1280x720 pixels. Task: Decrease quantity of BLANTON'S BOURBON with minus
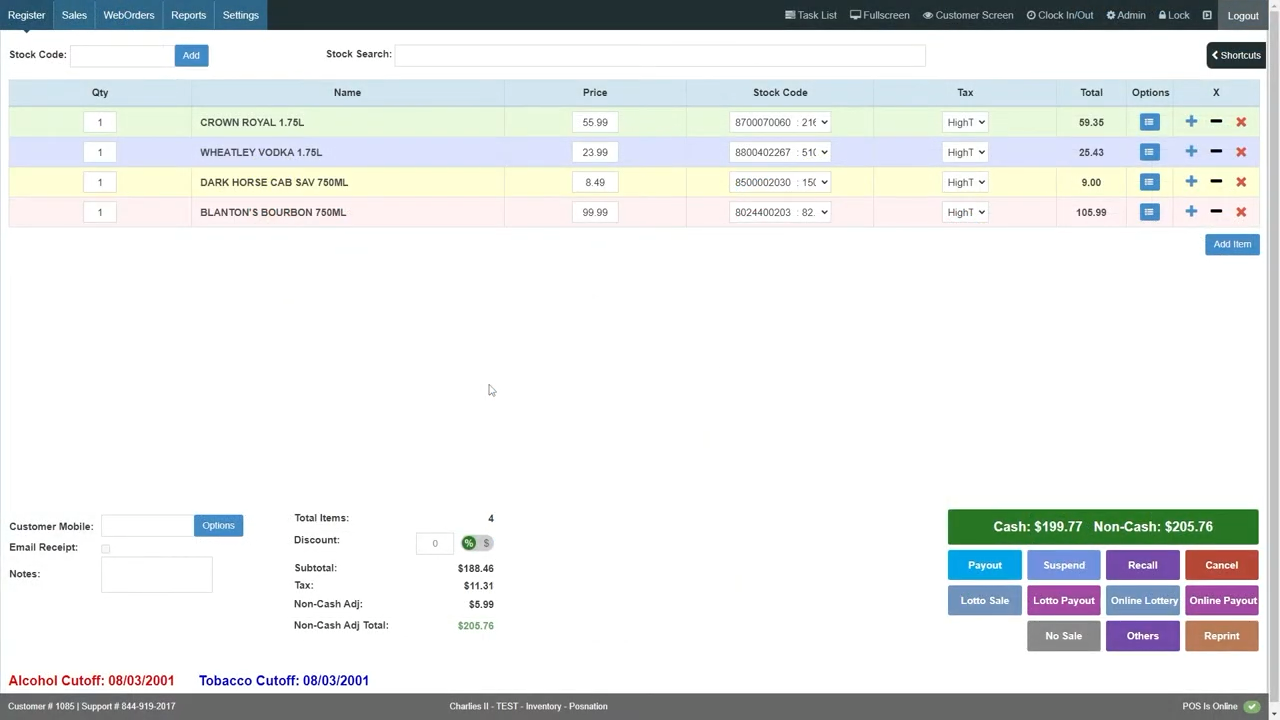[x=1216, y=212]
